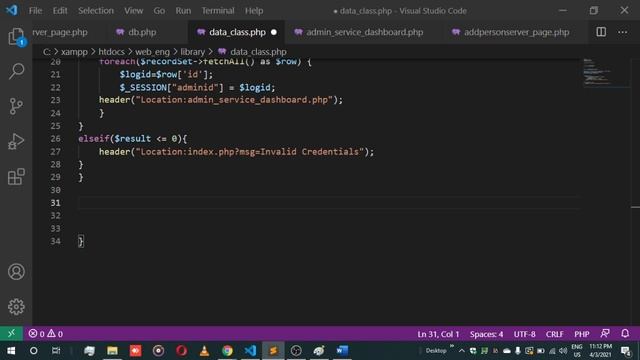Open Microsoft Word from taskbar
640x360 pixels.
[342, 350]
